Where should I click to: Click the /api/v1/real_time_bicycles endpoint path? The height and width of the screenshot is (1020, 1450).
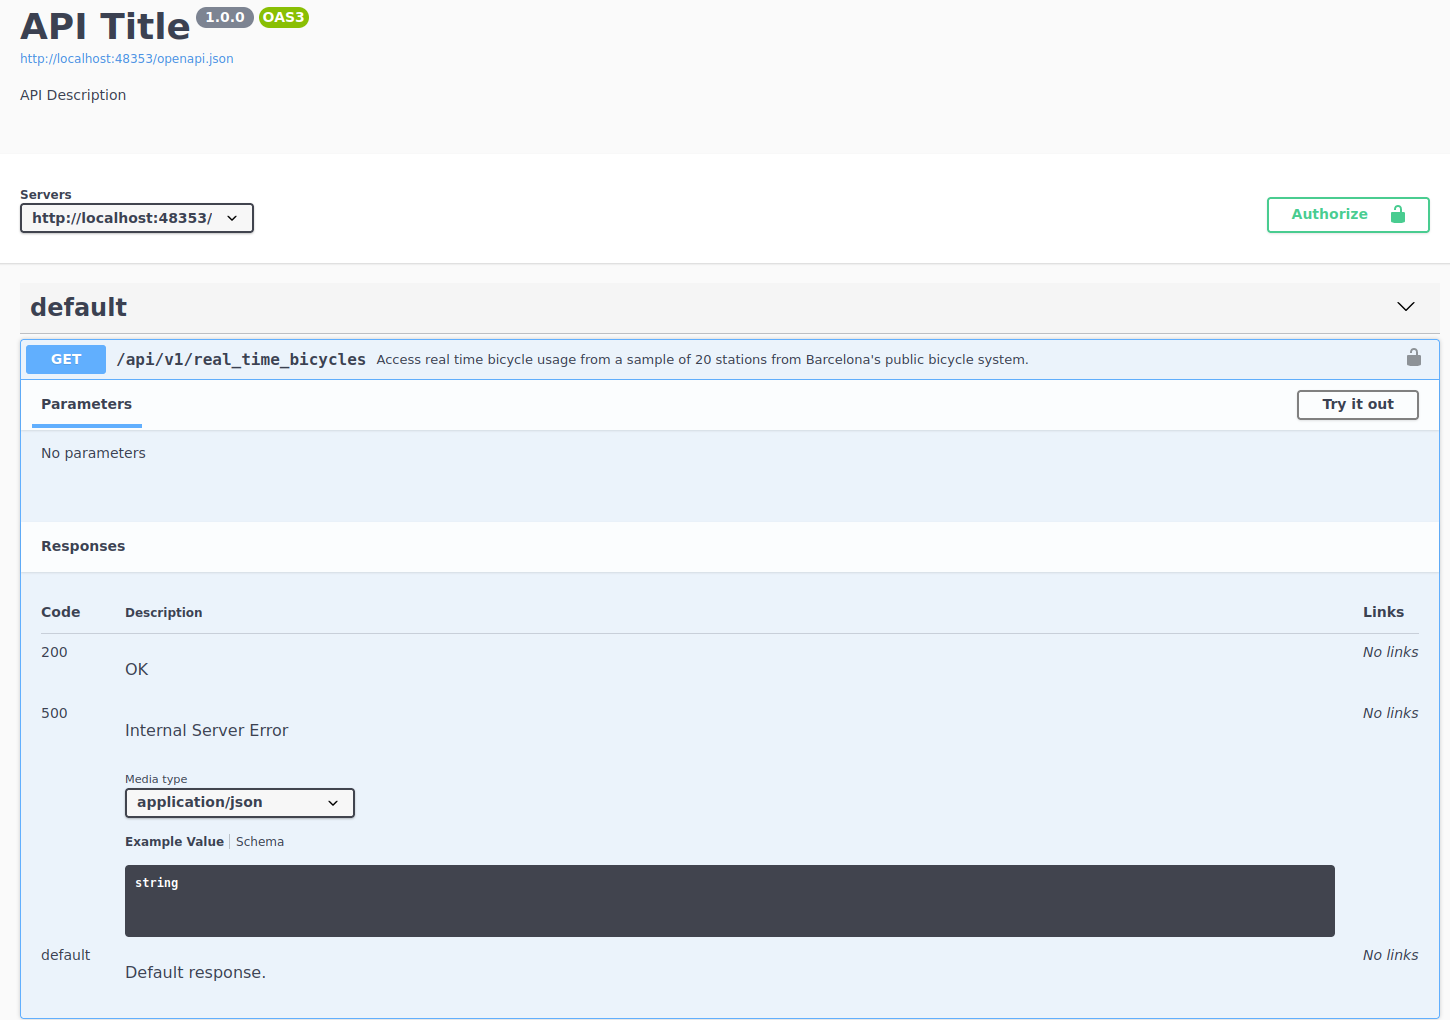click(x=241, y=359)
